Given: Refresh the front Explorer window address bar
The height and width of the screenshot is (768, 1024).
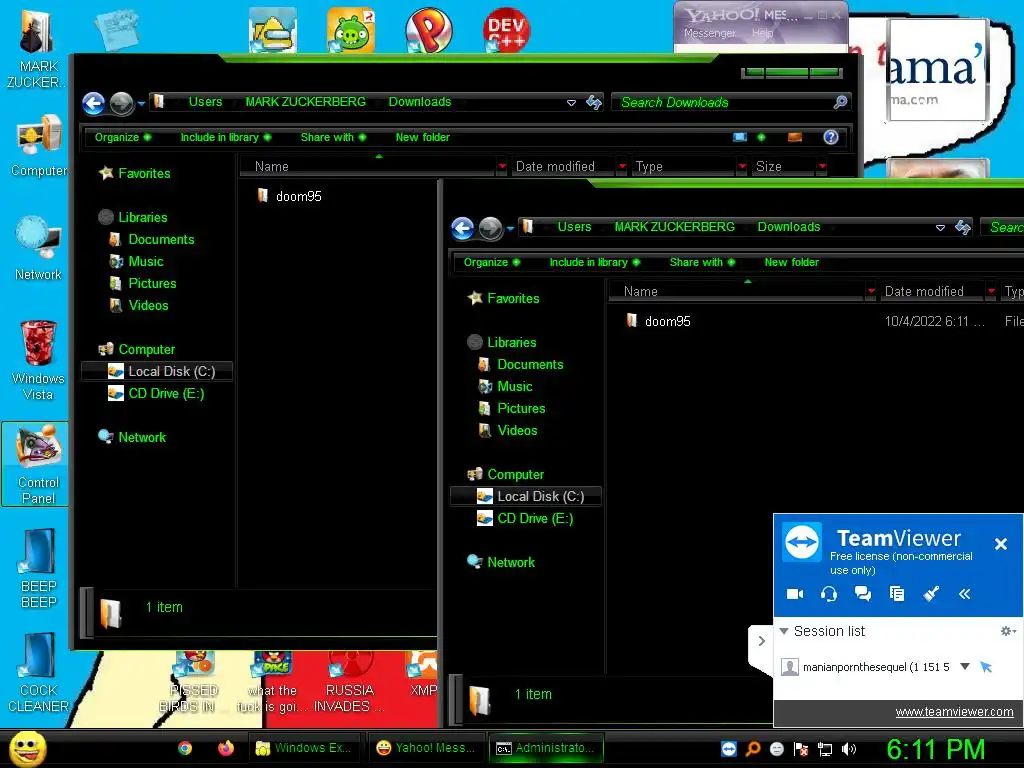Looking at the screenshot, I should coord(963,227).
